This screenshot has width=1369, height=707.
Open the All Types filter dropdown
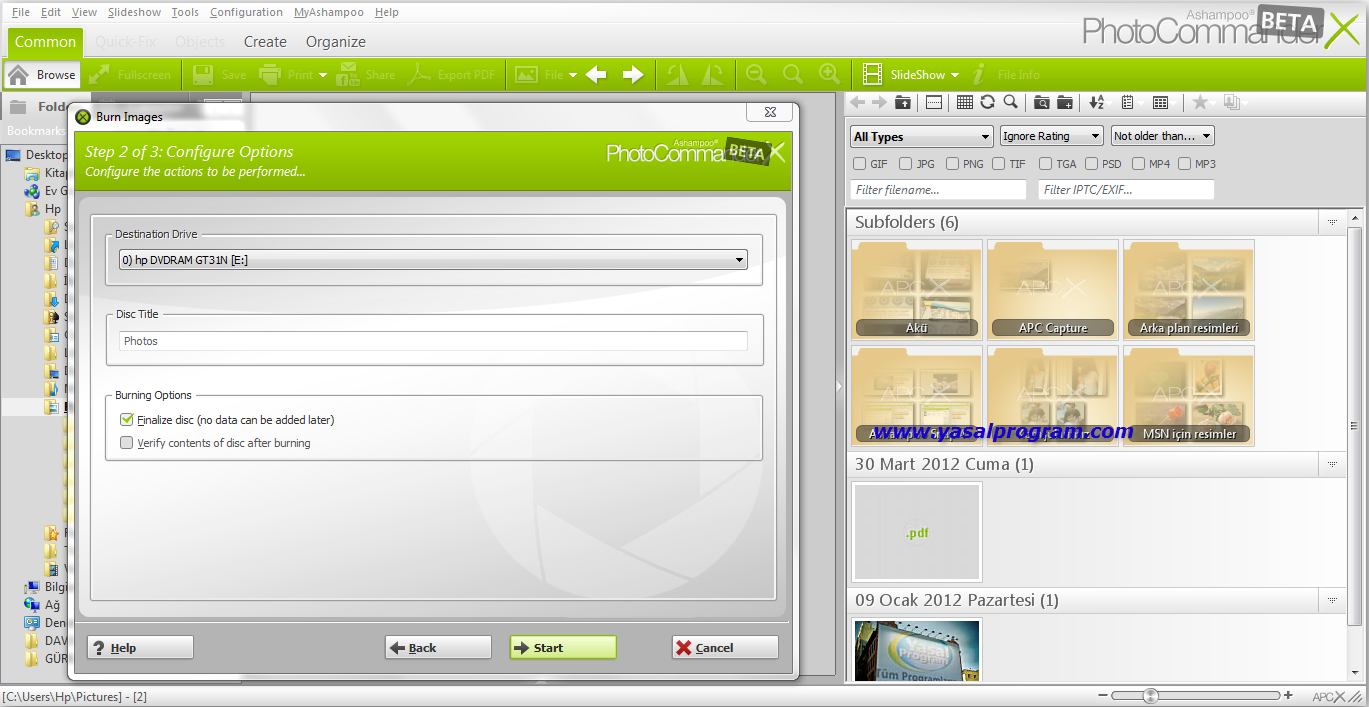click(x=921, y=136)
